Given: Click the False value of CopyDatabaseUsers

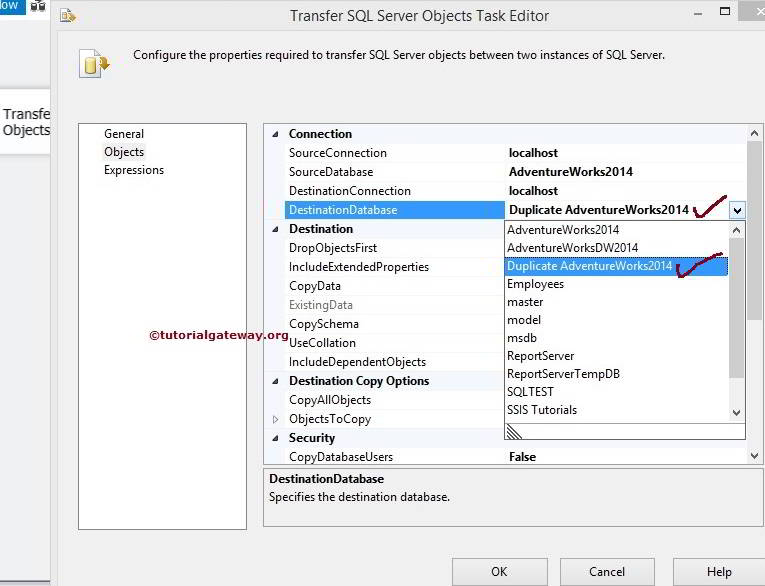Looking at the screenshot, I should tap(522, 457).
